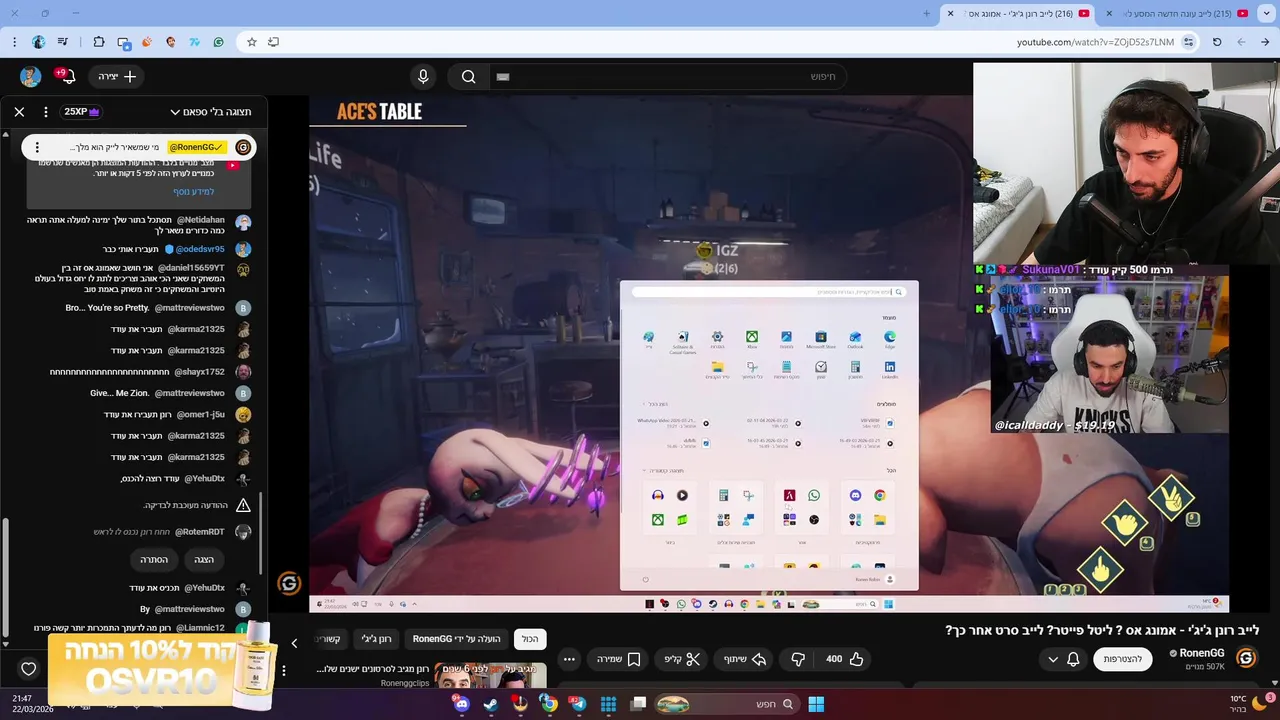Click the Share (שיתוף) button
Image resolution: width=1280 pixels, height=720 pixels.
pyautogui.click(x=745, y=659)
